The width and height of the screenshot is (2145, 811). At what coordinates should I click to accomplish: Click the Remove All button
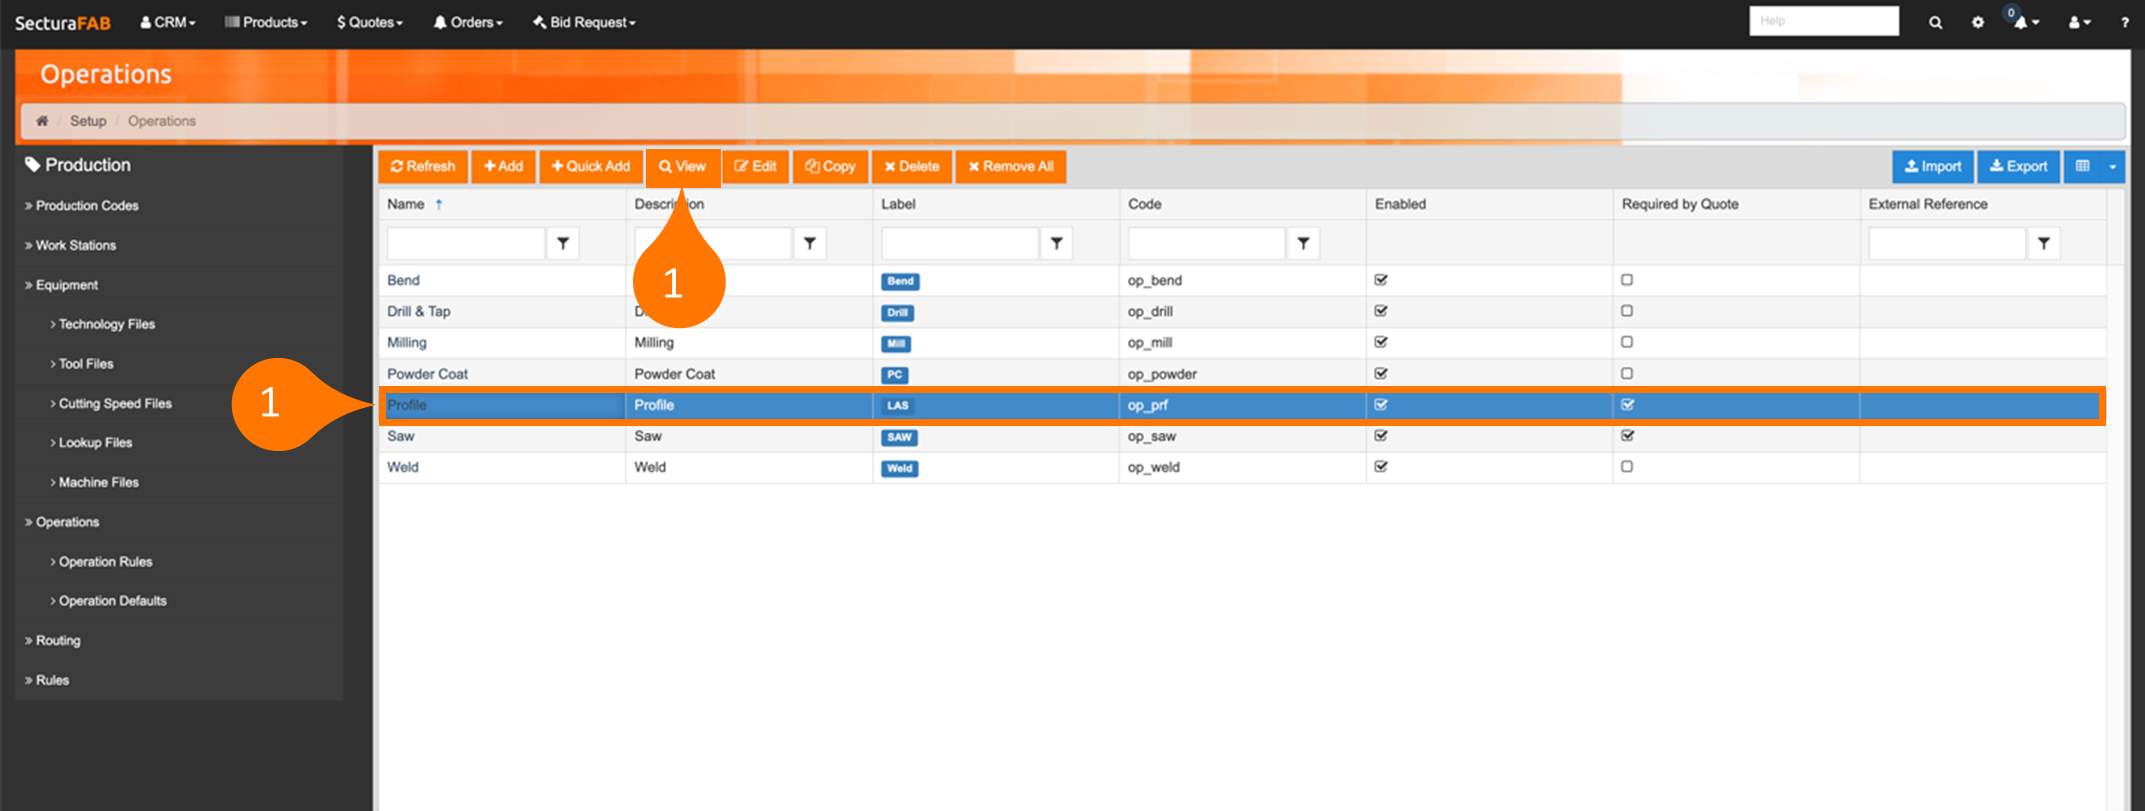(1010, 166)
